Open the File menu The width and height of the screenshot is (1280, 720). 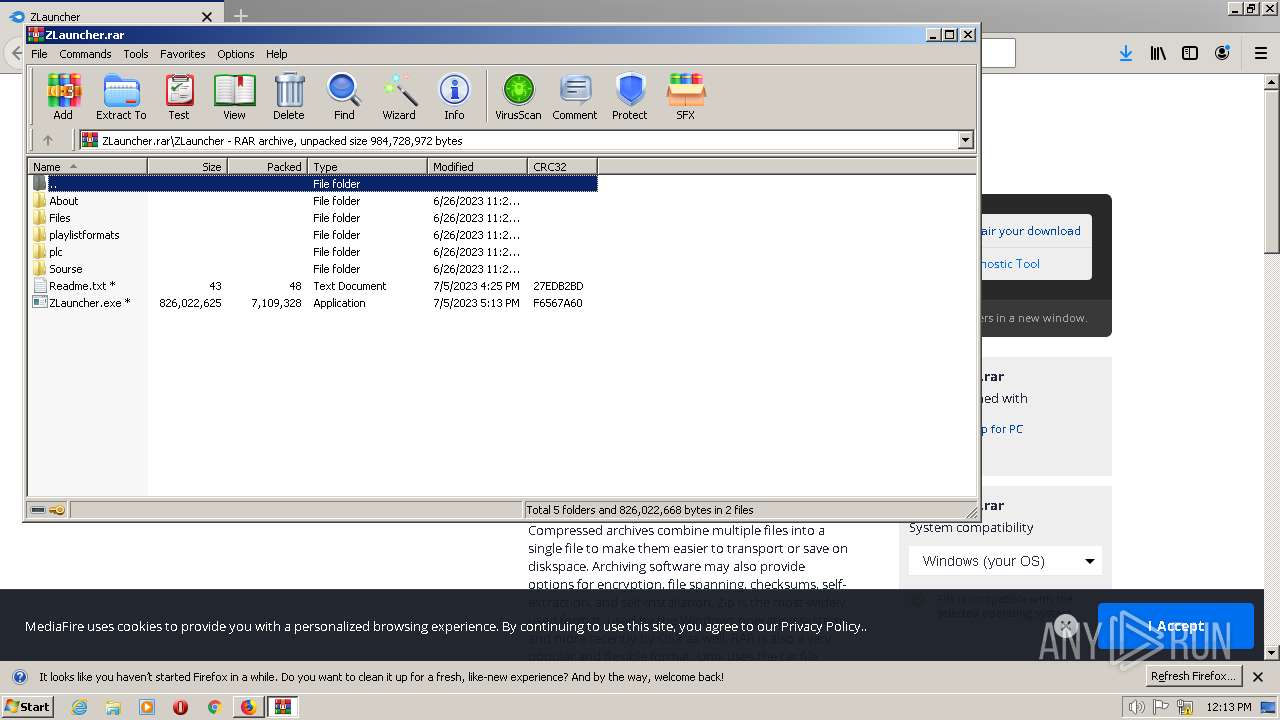pyautogui.click(x=39, y=54)
